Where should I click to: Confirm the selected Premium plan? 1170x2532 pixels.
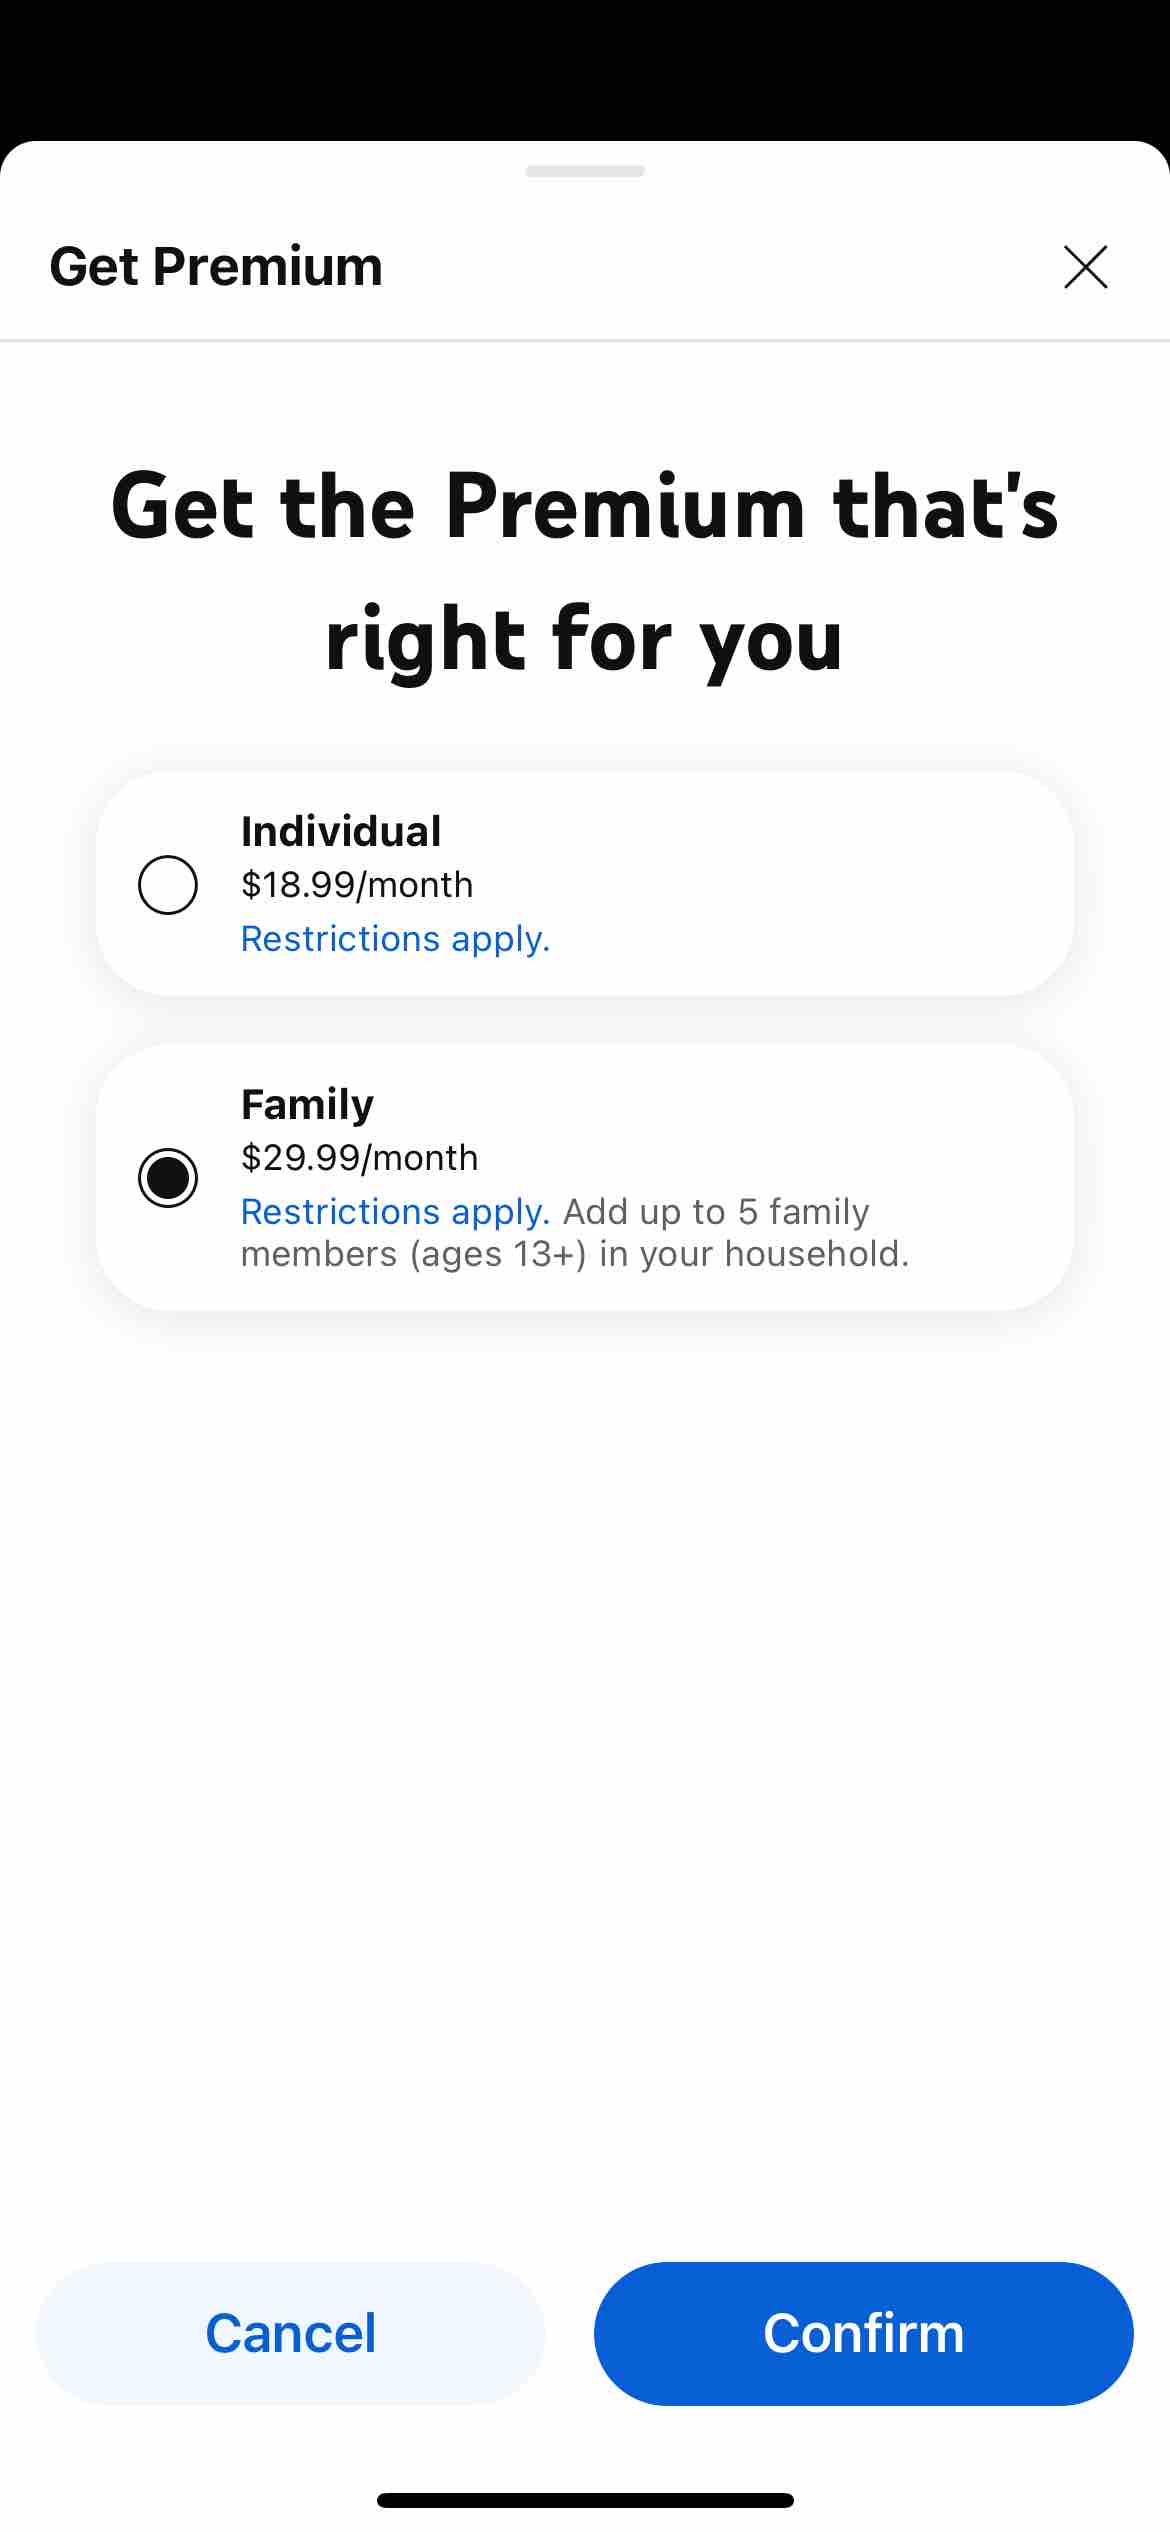pos(864,2333)
